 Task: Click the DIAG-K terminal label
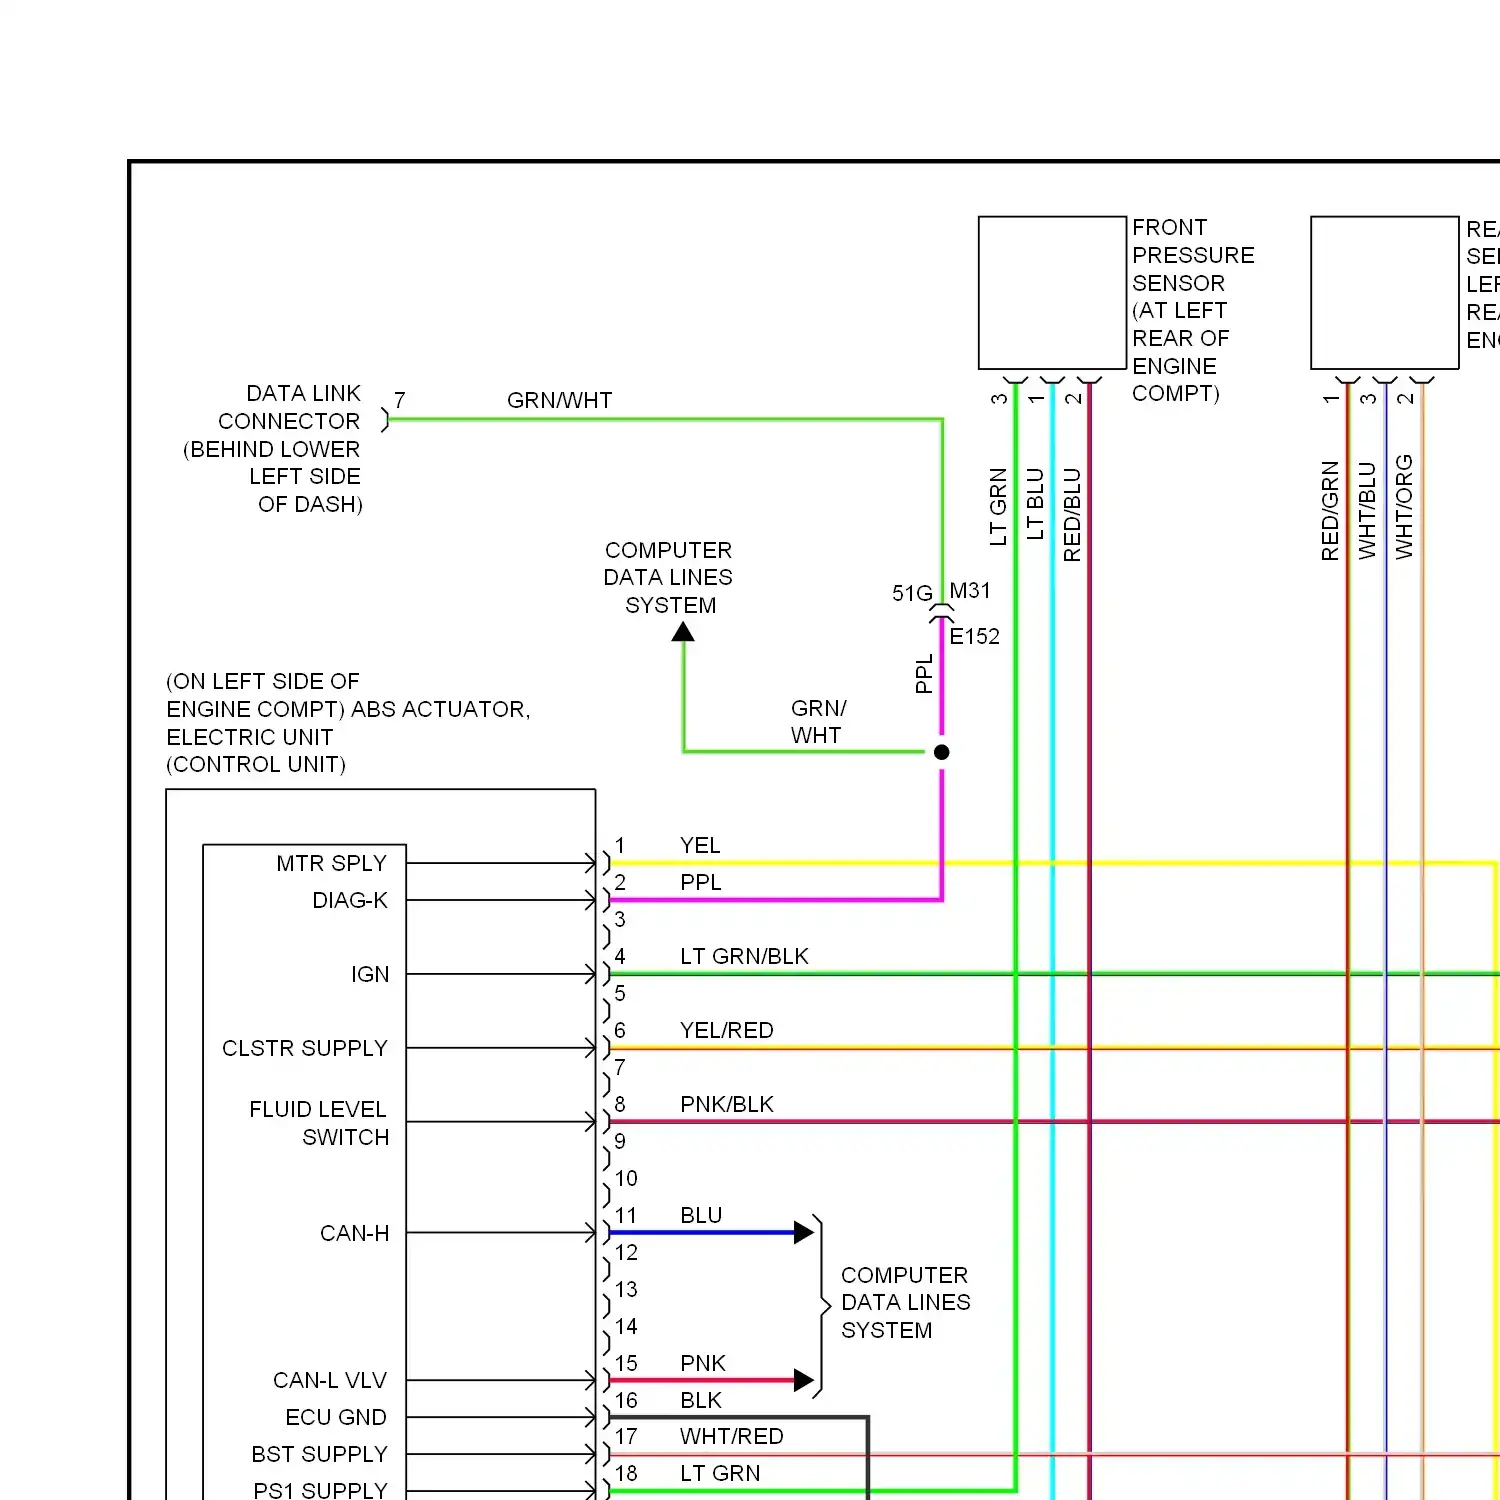[x=350, y=900]
